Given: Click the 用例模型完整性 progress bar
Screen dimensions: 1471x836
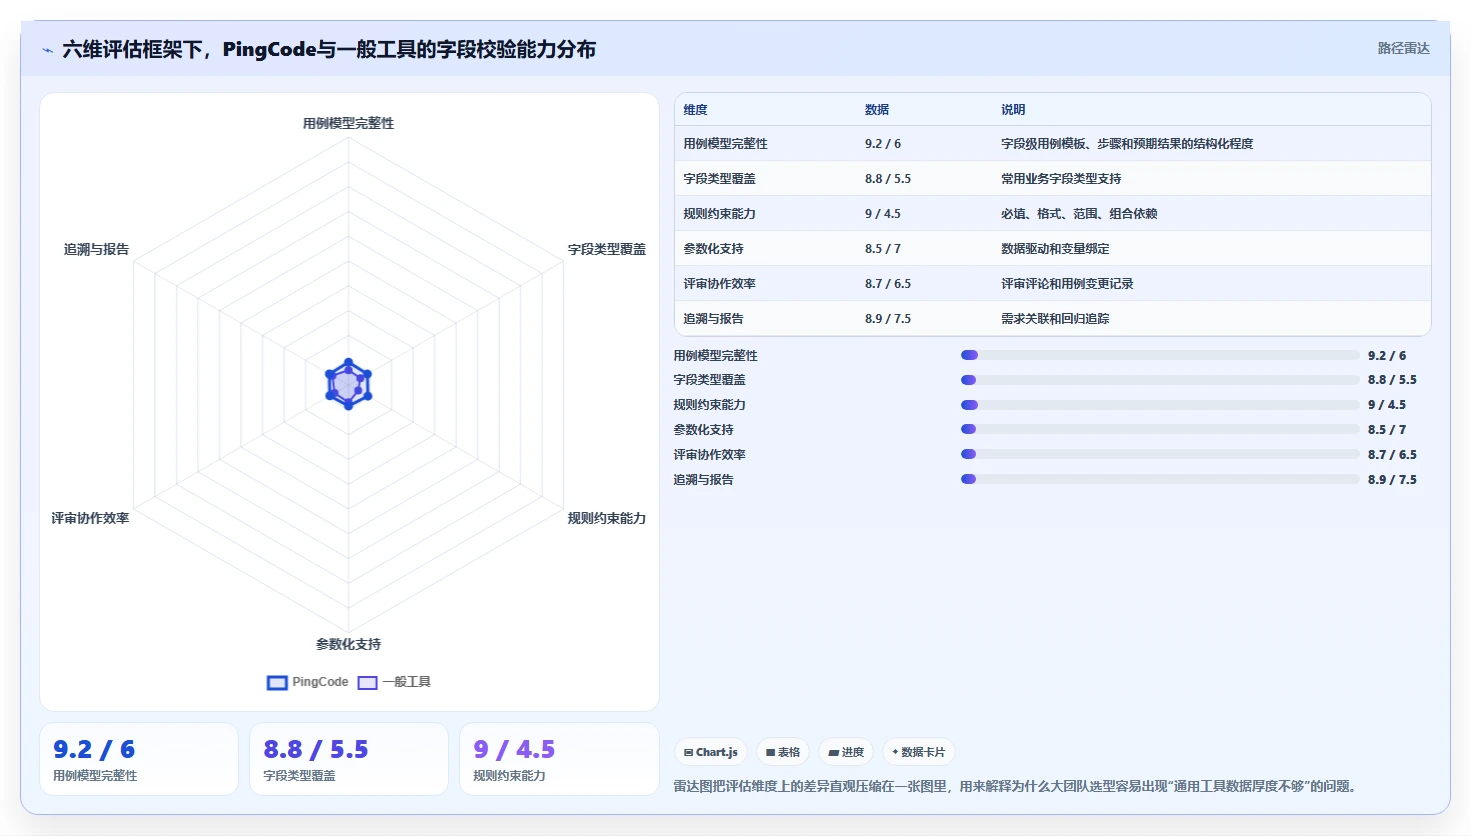Looking at the screenshot, I should point(1160,355).
